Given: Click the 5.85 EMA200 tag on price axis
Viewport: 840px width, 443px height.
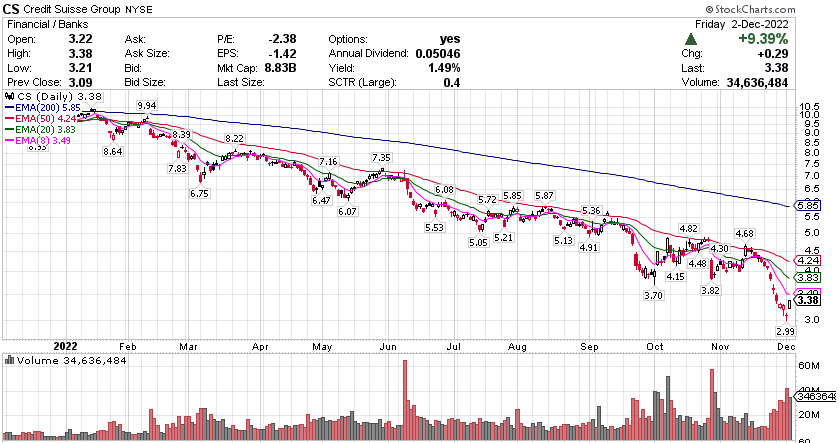Looking at the screenshot, I should pyautogui.click(x=808, y=206).
